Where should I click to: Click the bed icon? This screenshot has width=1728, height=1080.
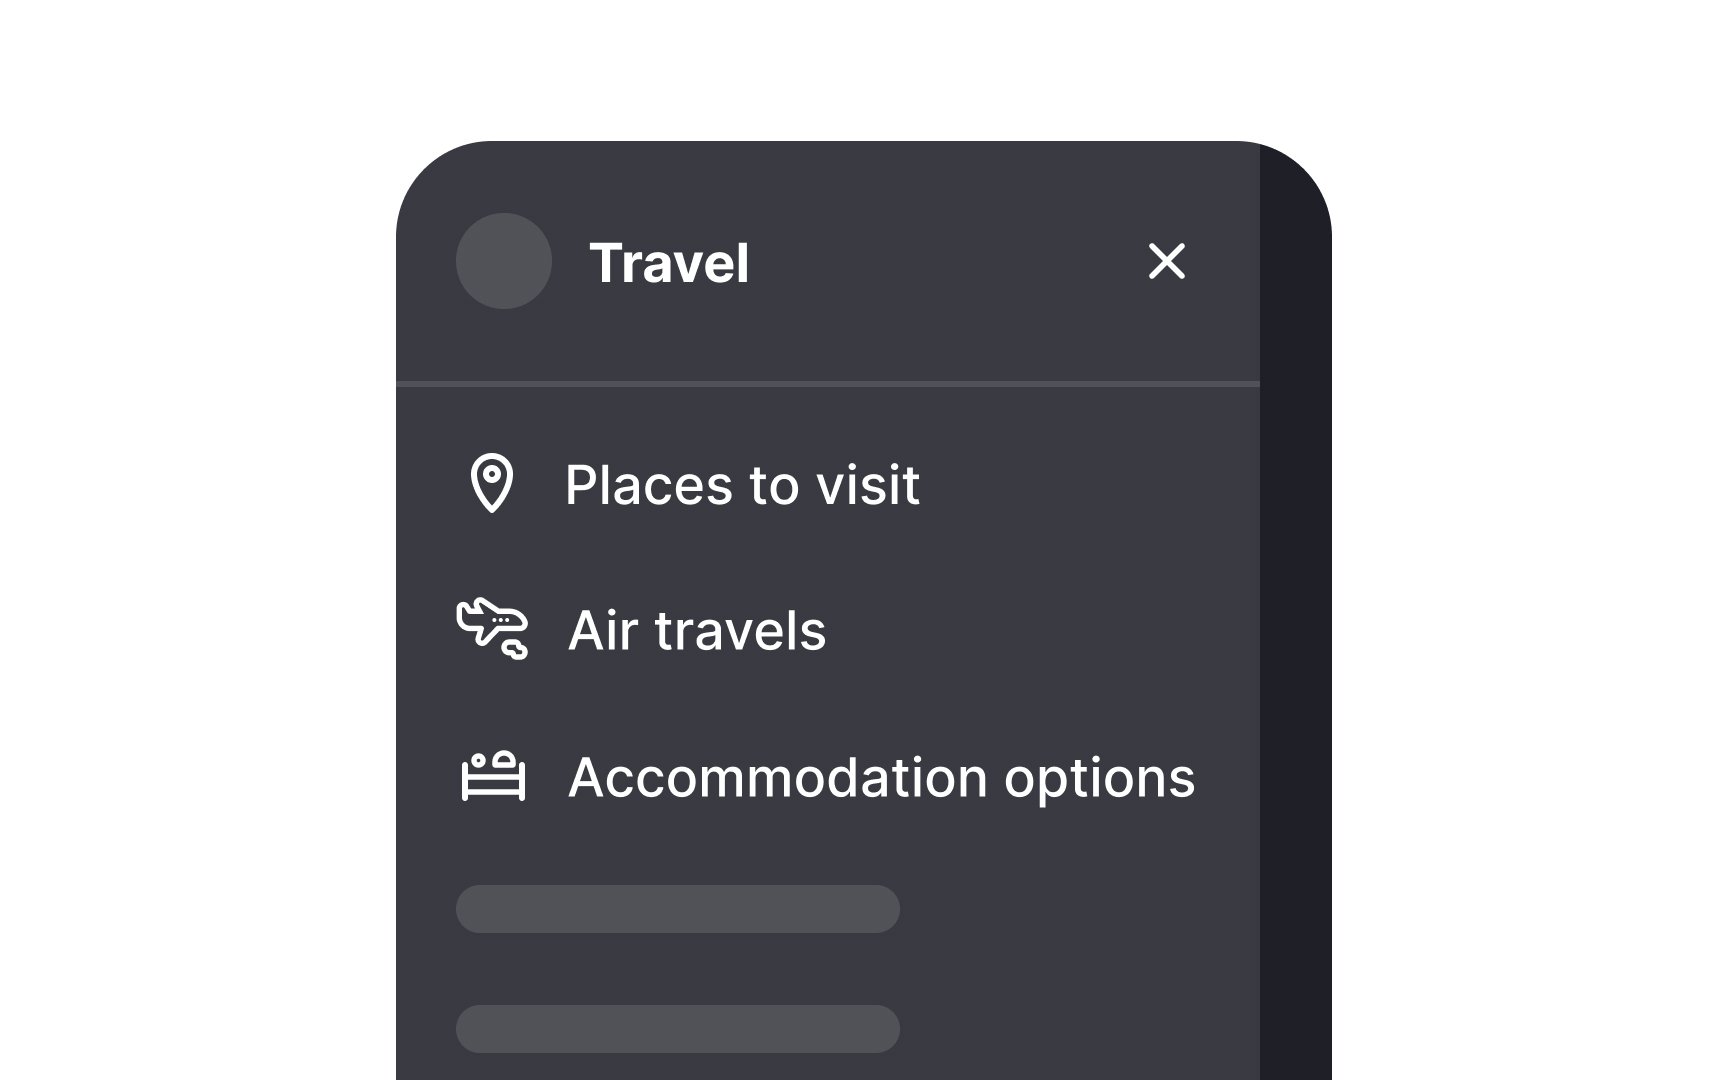tap(493, 776)
